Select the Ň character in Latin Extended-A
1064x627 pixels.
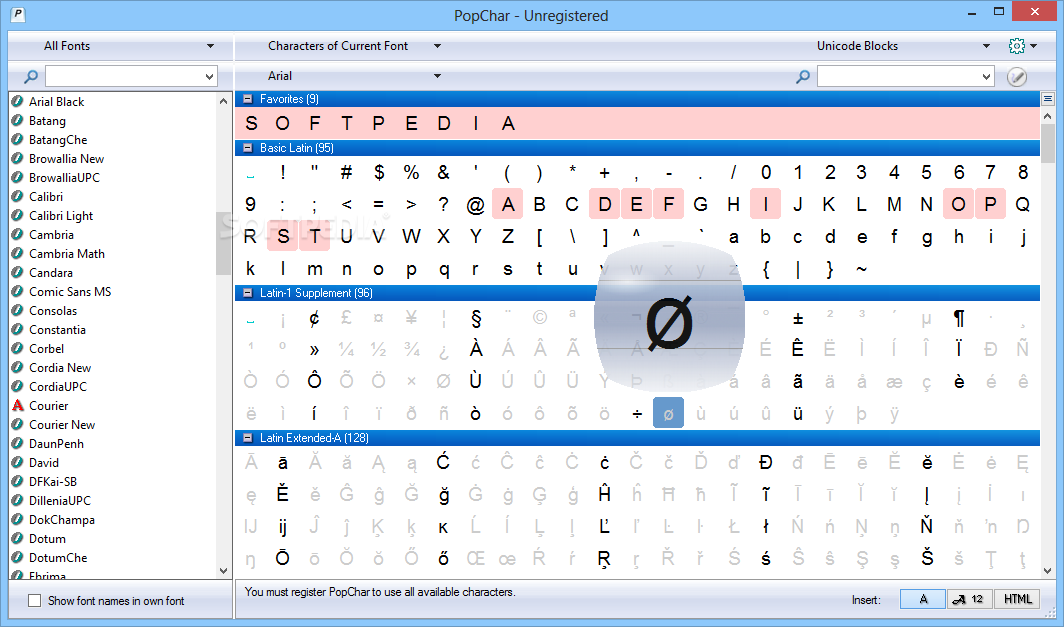pos(927,527)
